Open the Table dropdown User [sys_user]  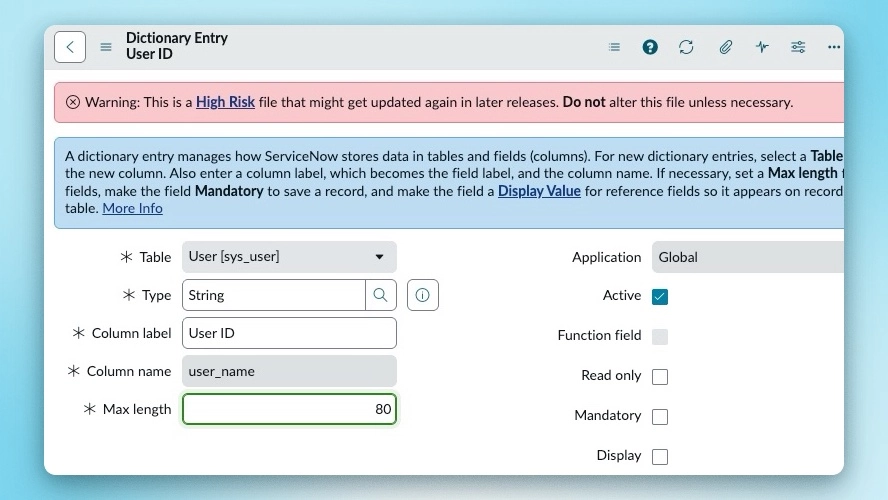coord(289,257)
